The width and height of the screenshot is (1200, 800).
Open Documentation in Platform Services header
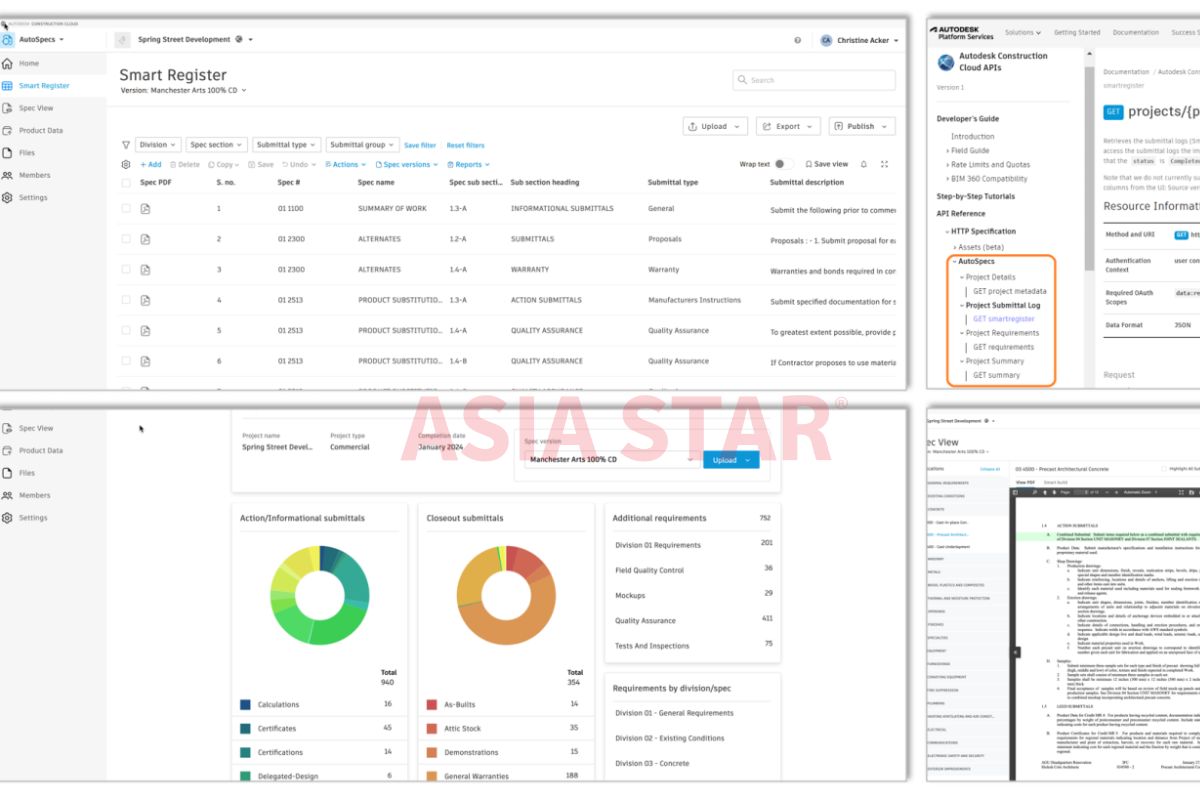point(1136,32)
